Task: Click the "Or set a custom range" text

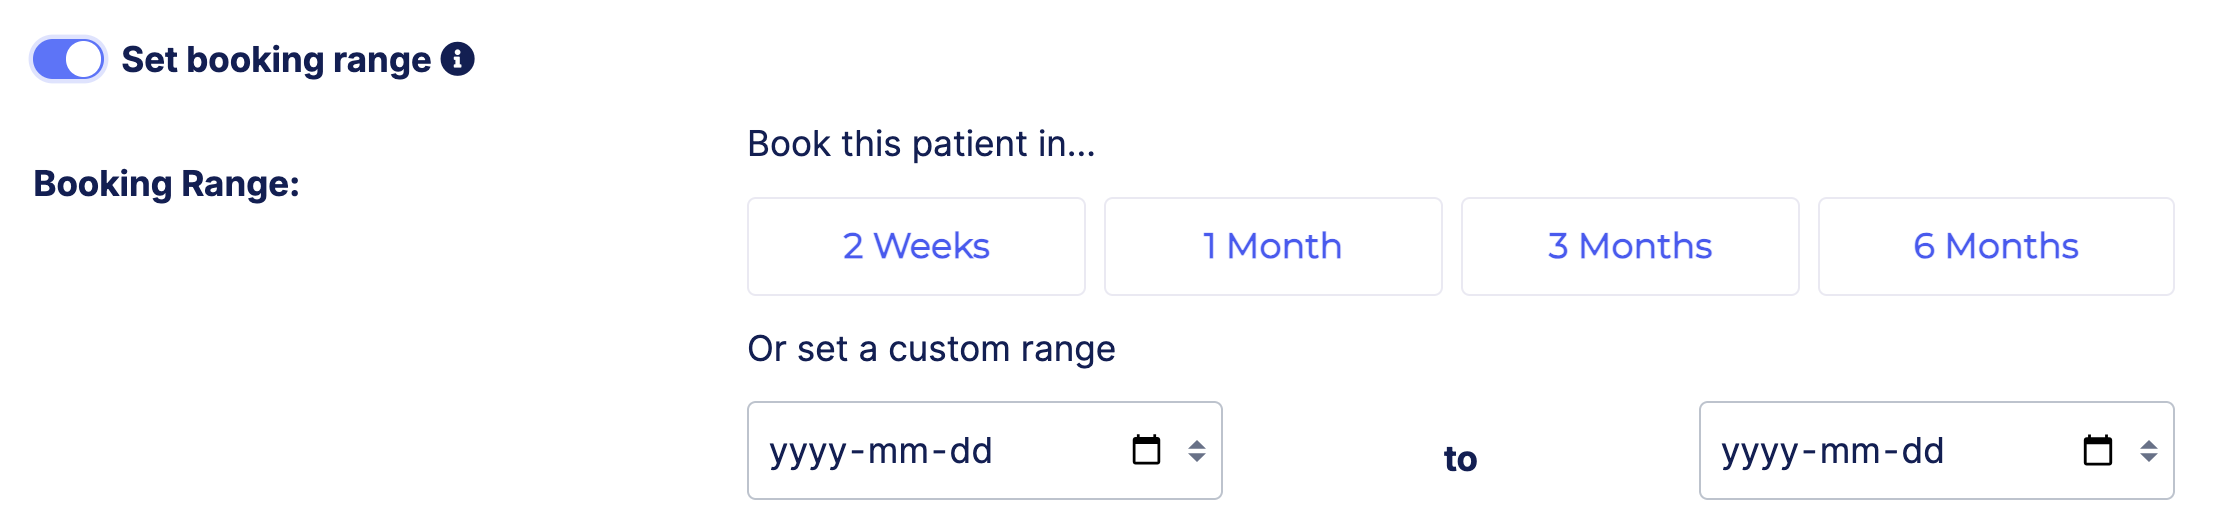Action: click(931, 349)
